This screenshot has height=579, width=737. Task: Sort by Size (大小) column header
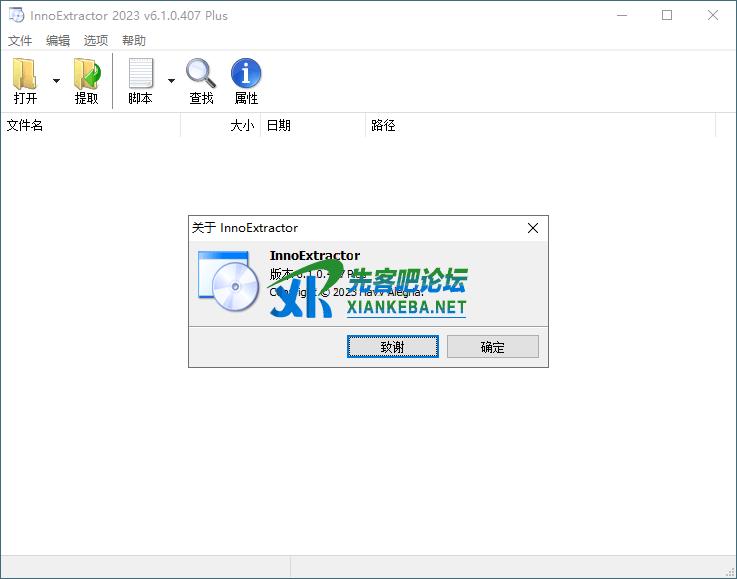[221, 126]
